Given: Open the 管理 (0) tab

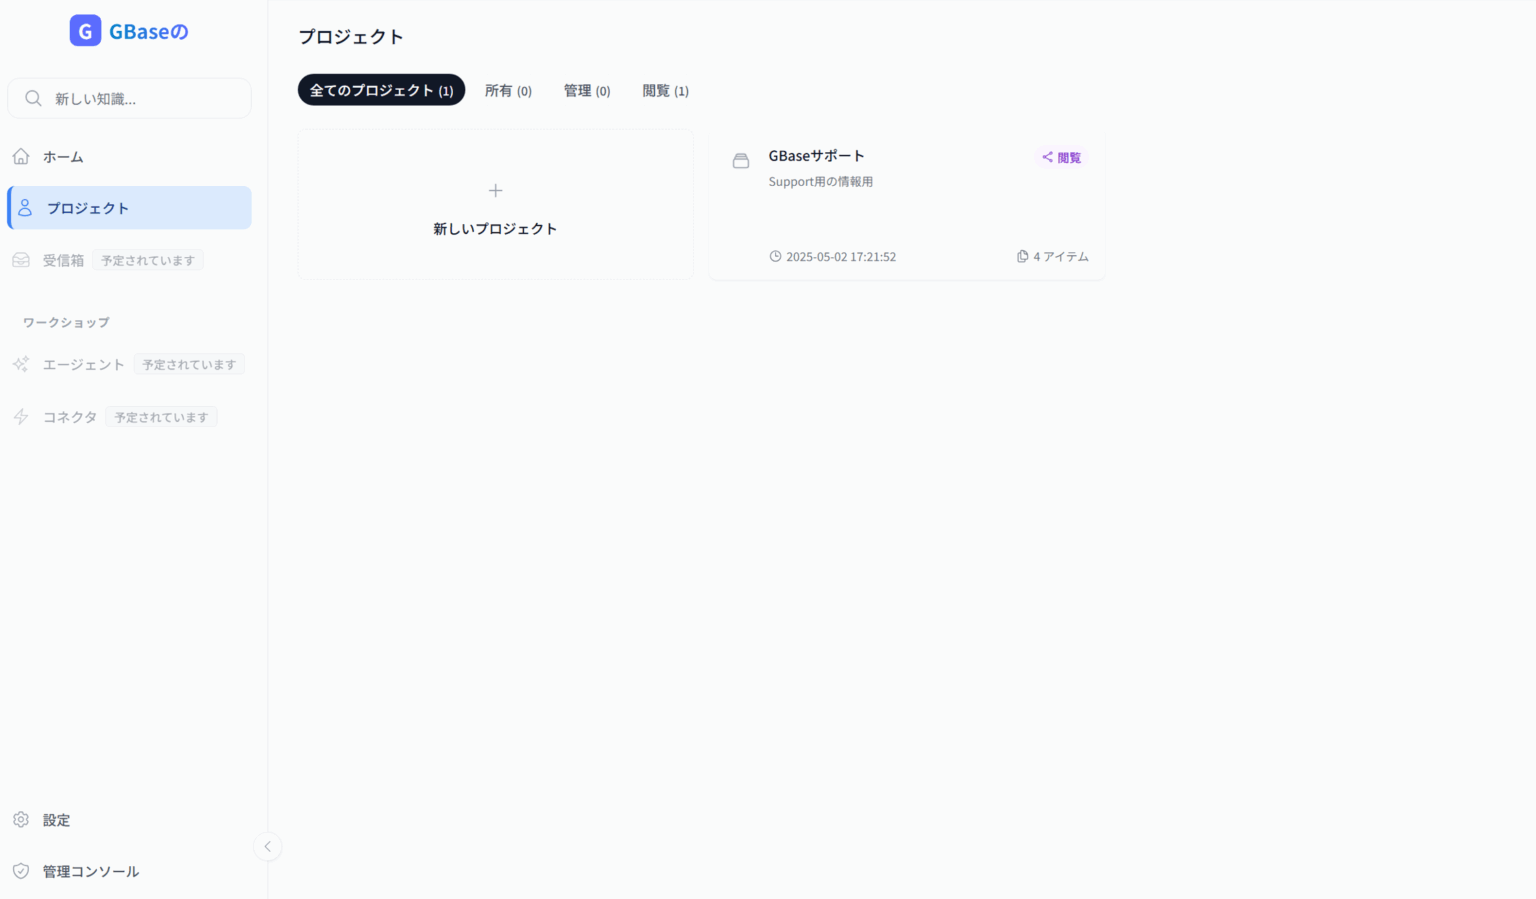Looking at the screenshot, I should coord(587,90).
